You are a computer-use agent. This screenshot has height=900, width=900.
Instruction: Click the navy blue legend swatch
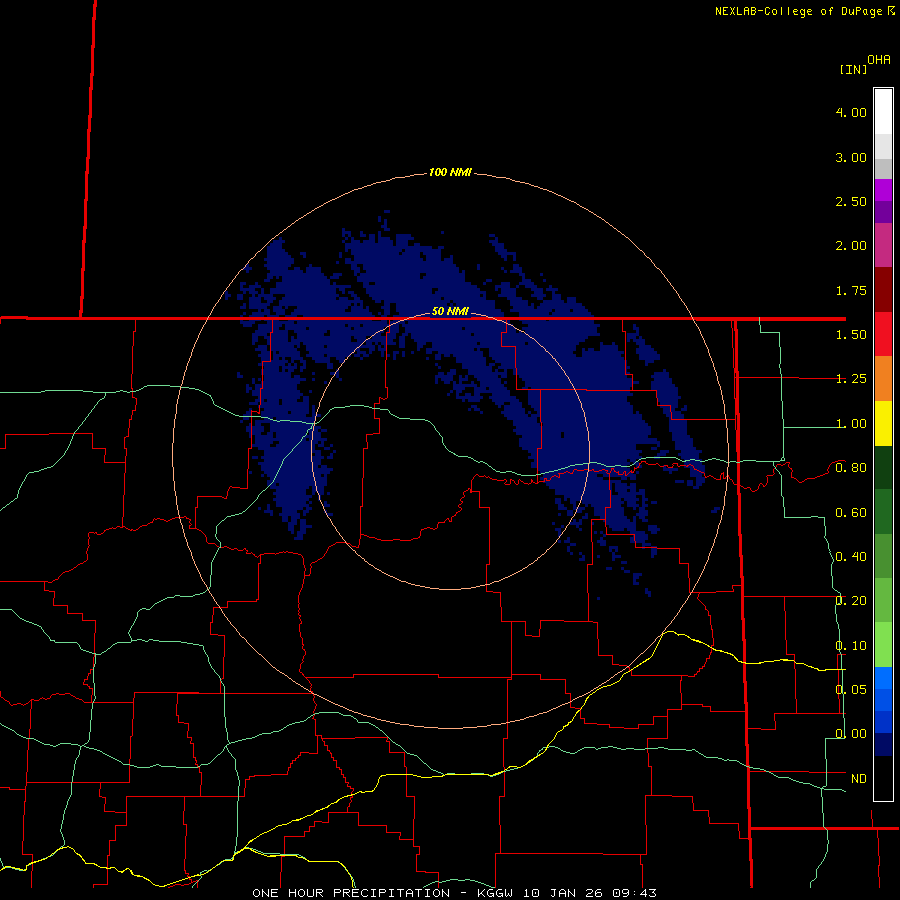pyautogui.click(x=883, y=745)
